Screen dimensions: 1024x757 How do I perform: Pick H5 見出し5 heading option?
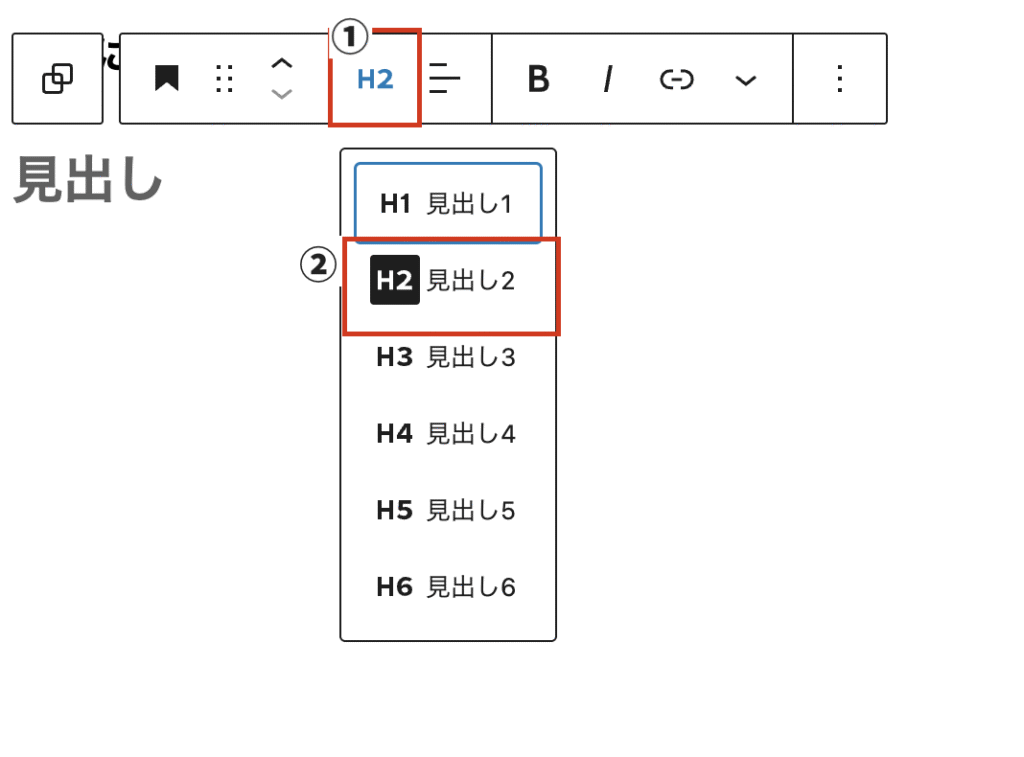pyautogui.click(x=447, y=510)
